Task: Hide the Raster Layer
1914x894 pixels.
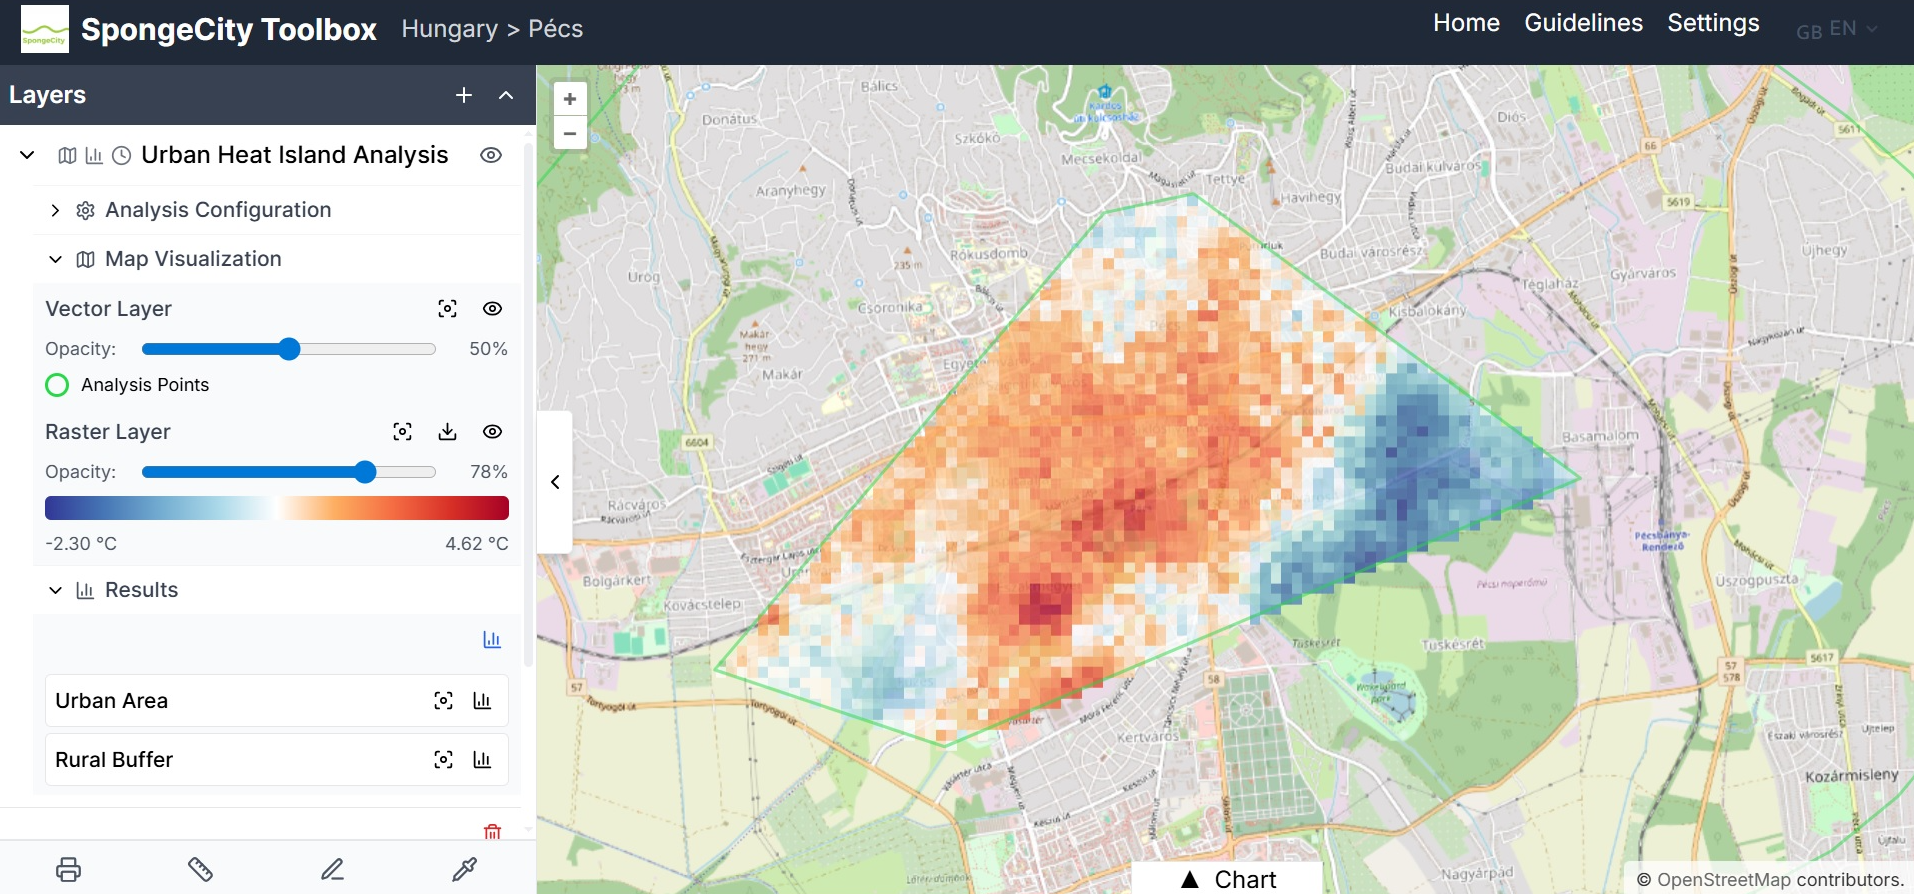Action: (492, 432)
